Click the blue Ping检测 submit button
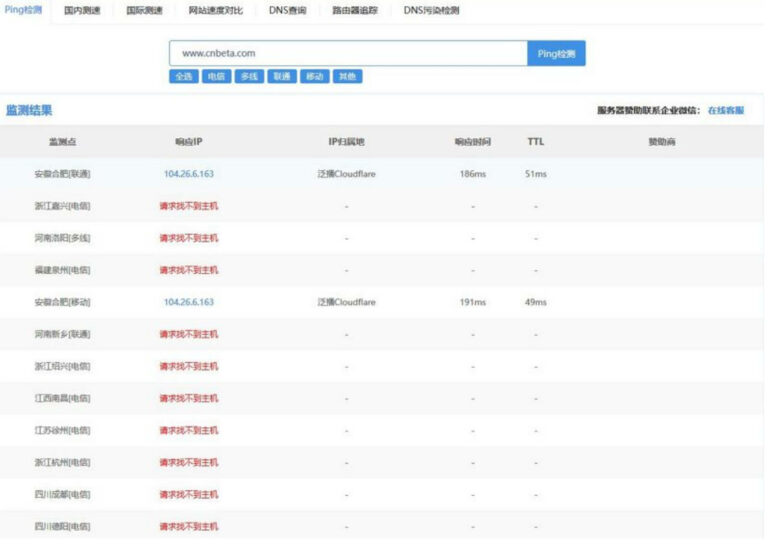Viewport: 768px width, 549px height. 556,53
